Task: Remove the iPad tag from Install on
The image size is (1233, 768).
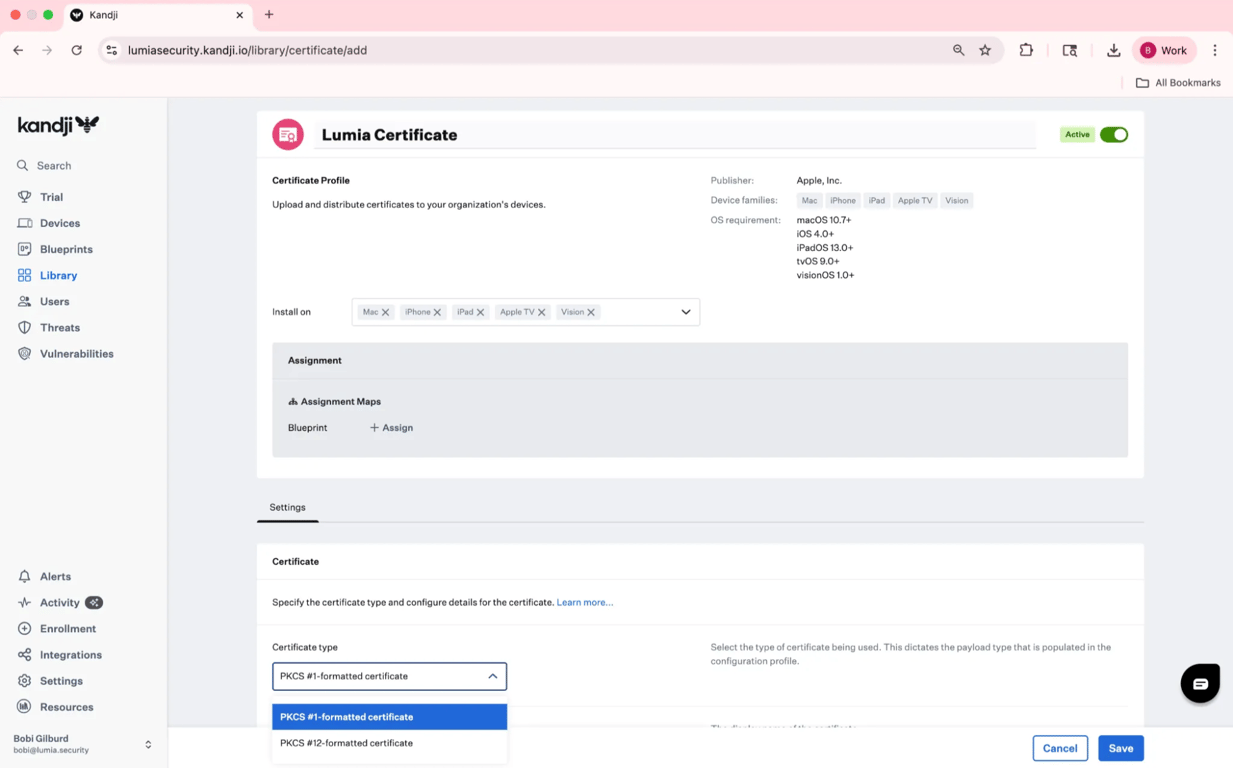Action: click(x=481, y=312)
